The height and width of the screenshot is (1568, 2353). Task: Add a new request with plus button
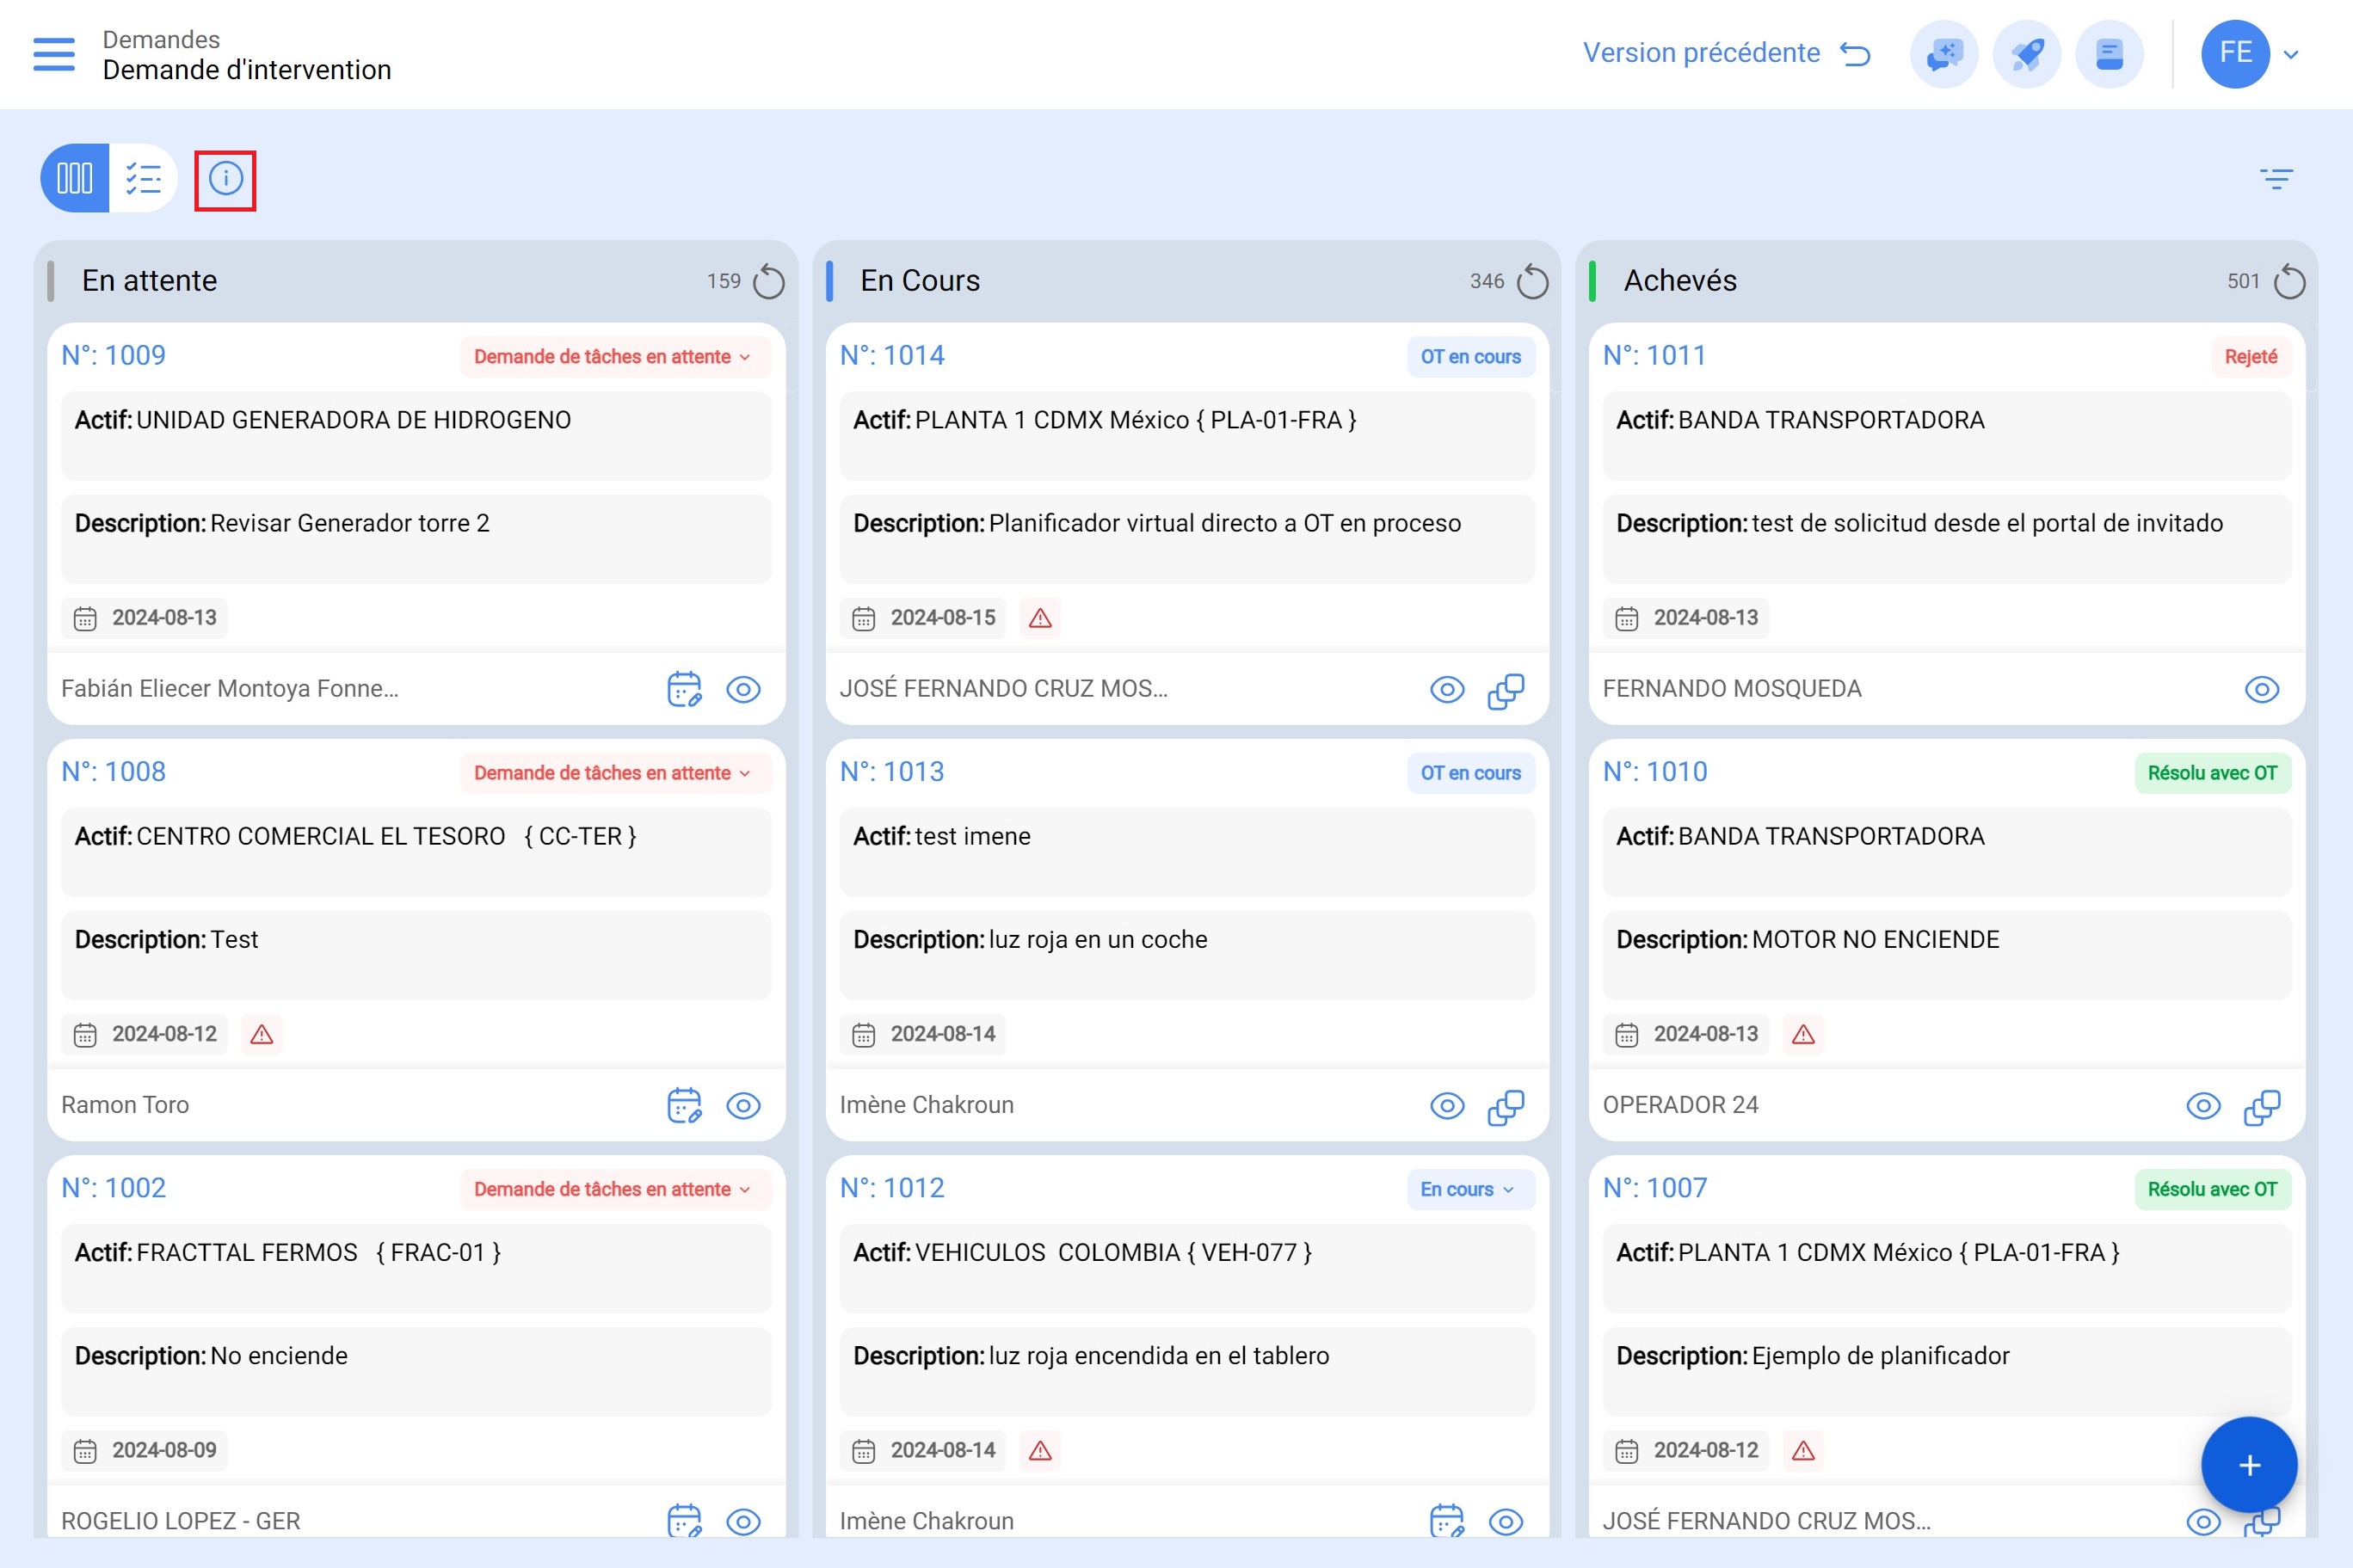pyautogui.click(x=2249, y=1465)
